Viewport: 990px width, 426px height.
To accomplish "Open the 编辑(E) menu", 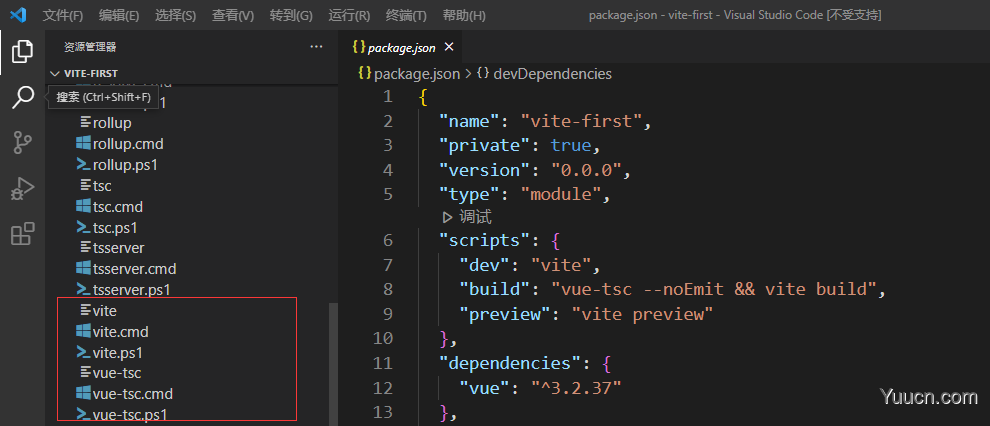I will point(119,15).
